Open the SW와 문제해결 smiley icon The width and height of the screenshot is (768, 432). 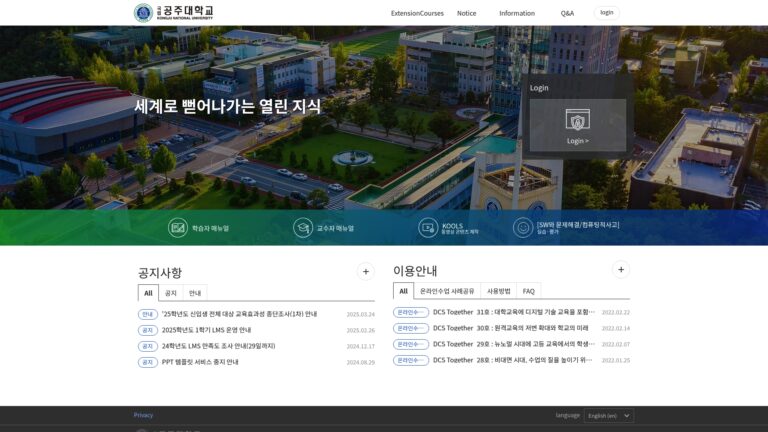coord(523,228)
